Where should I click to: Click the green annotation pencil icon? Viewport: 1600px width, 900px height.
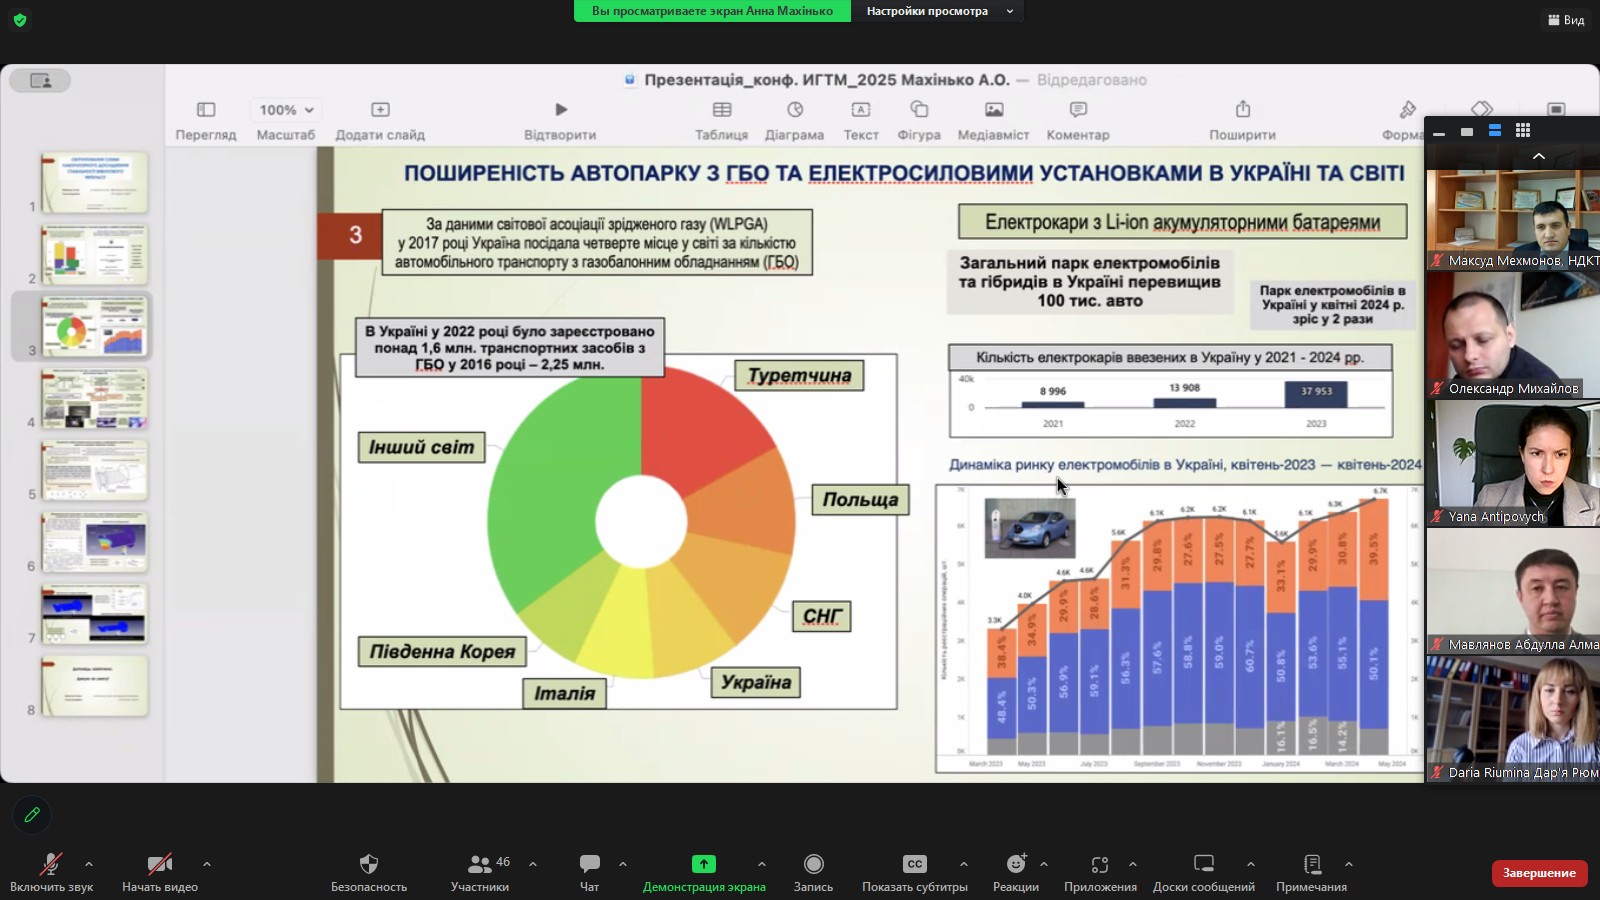click(x=32, y=815)
